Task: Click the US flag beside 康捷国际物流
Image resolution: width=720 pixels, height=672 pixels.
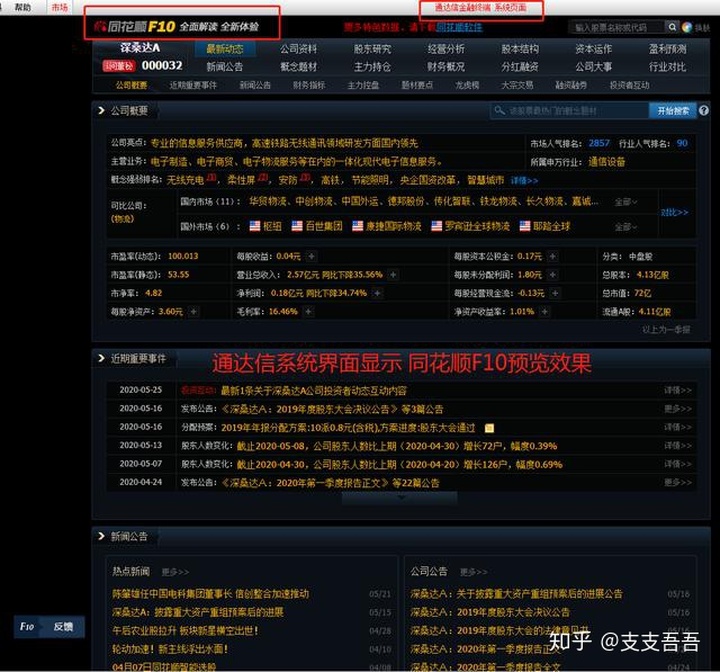Action: [x=358, y=226]
